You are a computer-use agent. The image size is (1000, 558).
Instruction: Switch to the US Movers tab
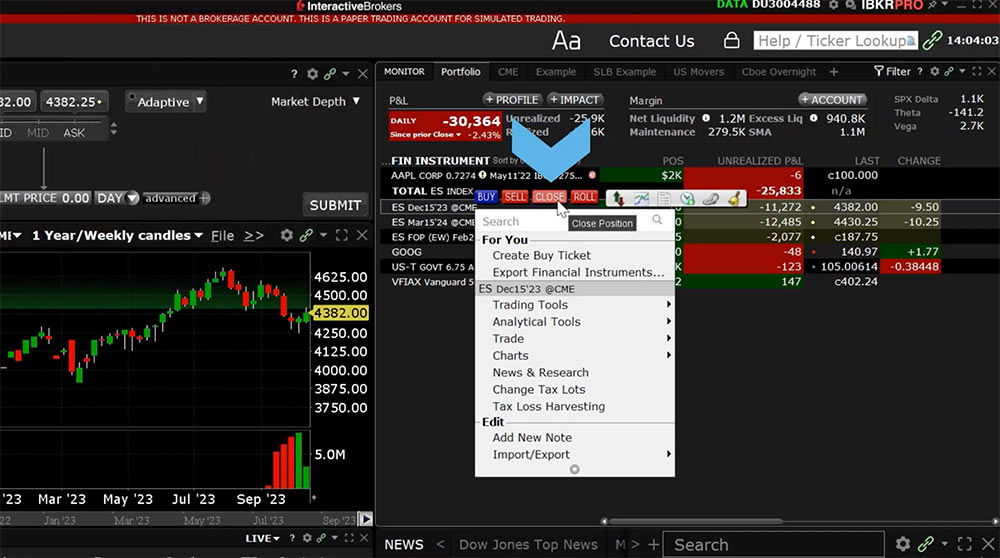tap(698, 72)
